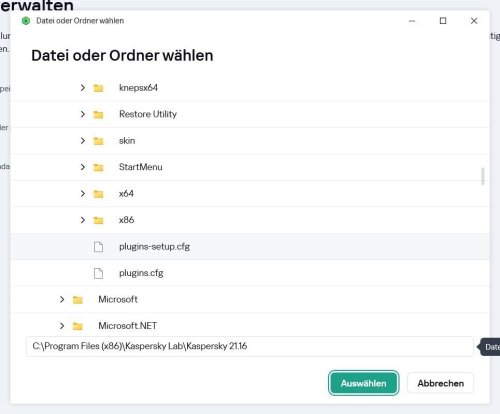Click the Restore Utility folder icon
The image size is (500, 414).
coord(98,114)
